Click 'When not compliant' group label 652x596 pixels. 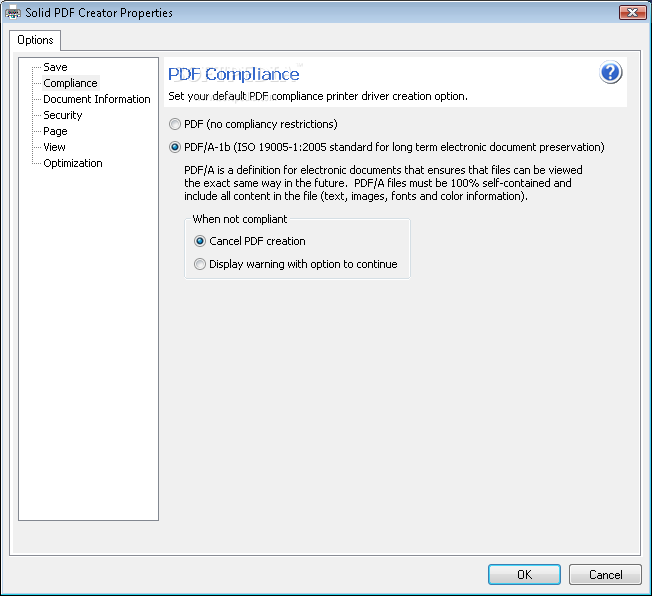[240, 219]
